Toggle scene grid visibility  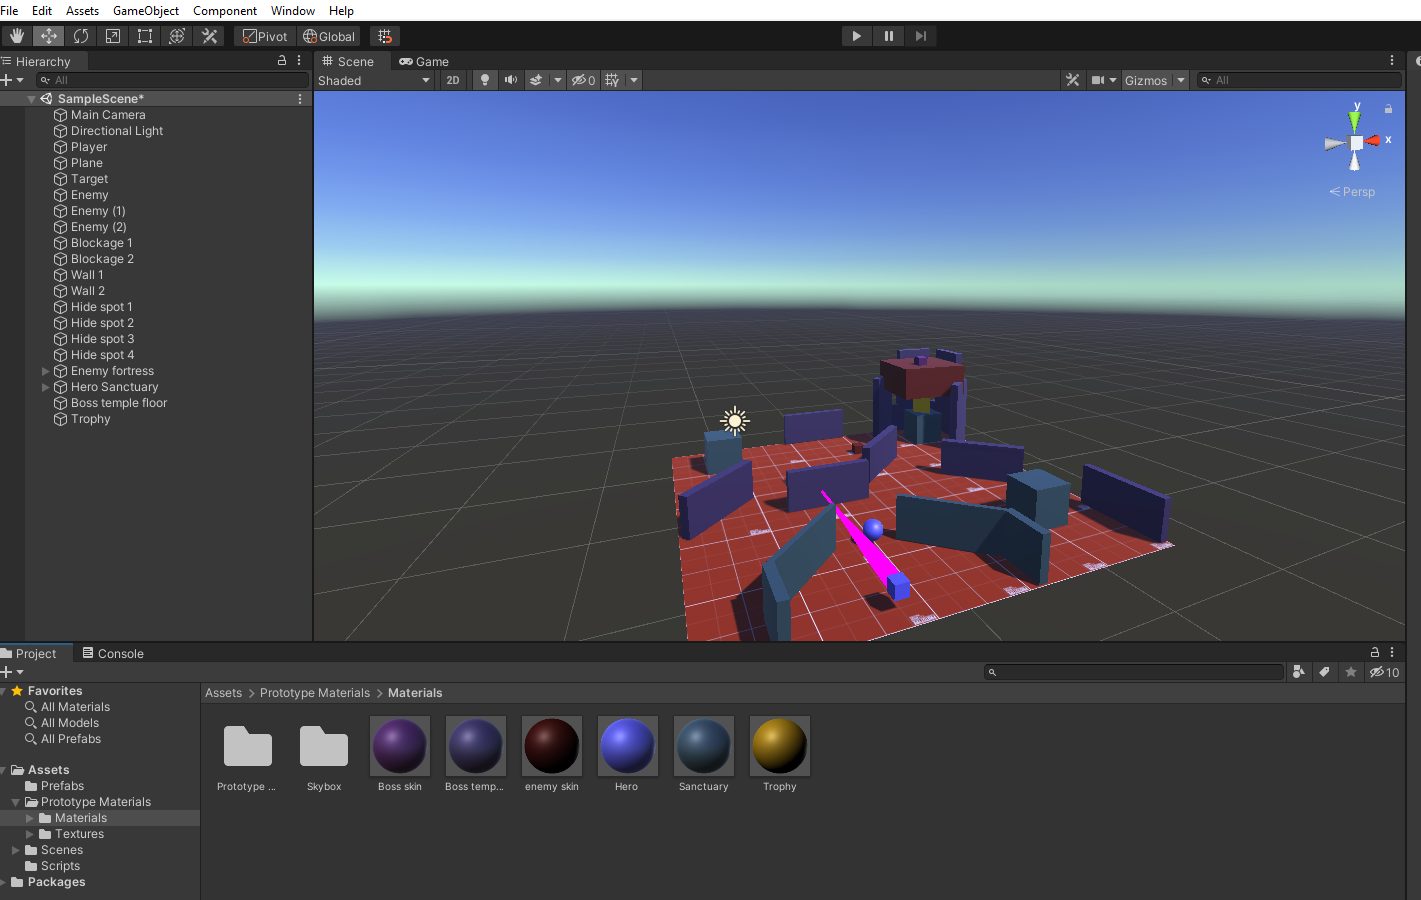612,80
